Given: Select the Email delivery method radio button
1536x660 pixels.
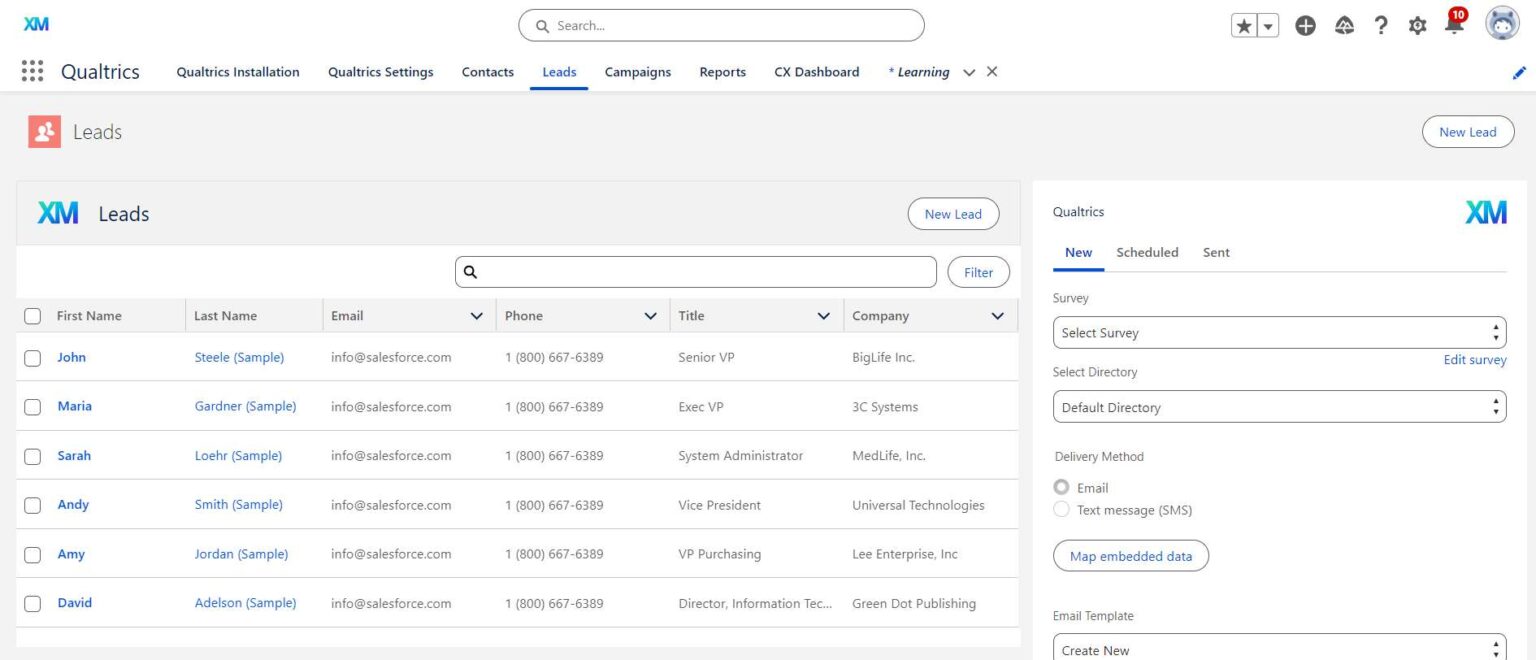Looking at the screenshot, I should click(x=1061, y=487).
